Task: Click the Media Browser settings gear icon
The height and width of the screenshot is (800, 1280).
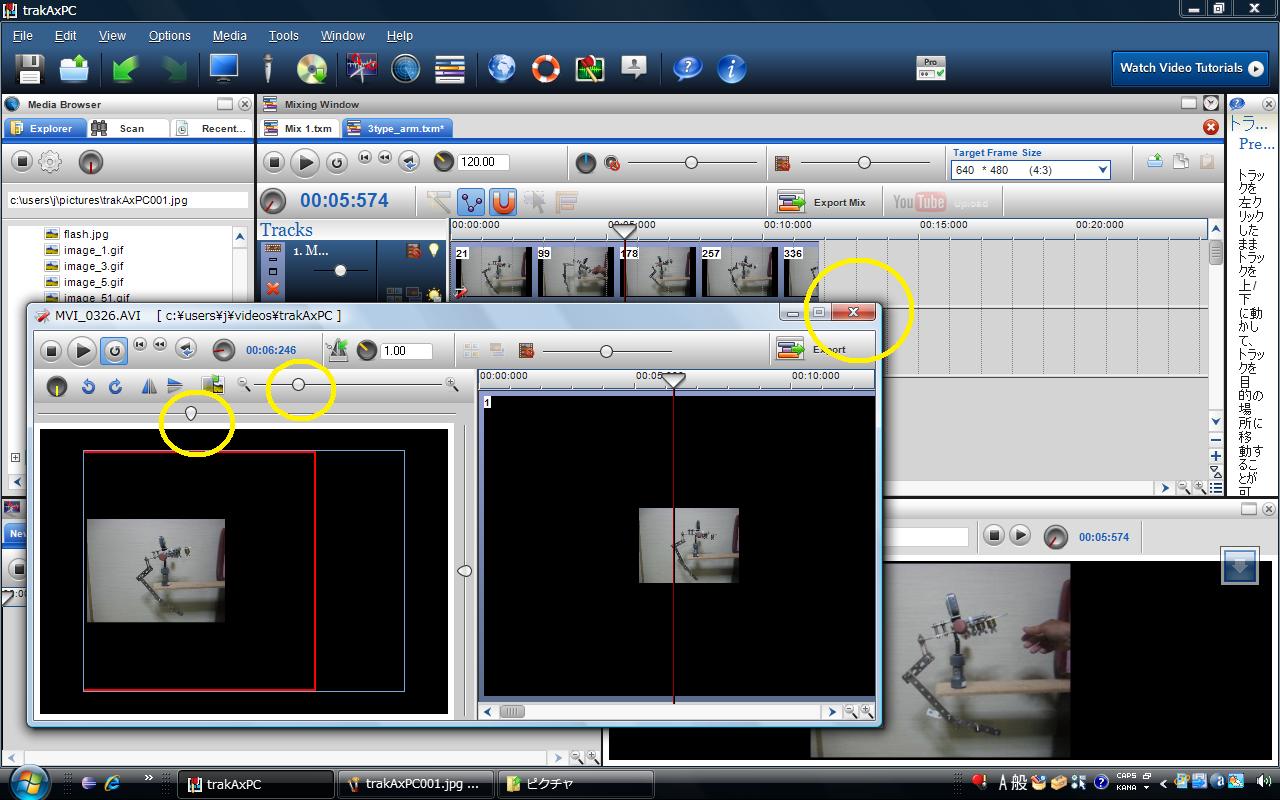Action: click(x=50, y=161)
